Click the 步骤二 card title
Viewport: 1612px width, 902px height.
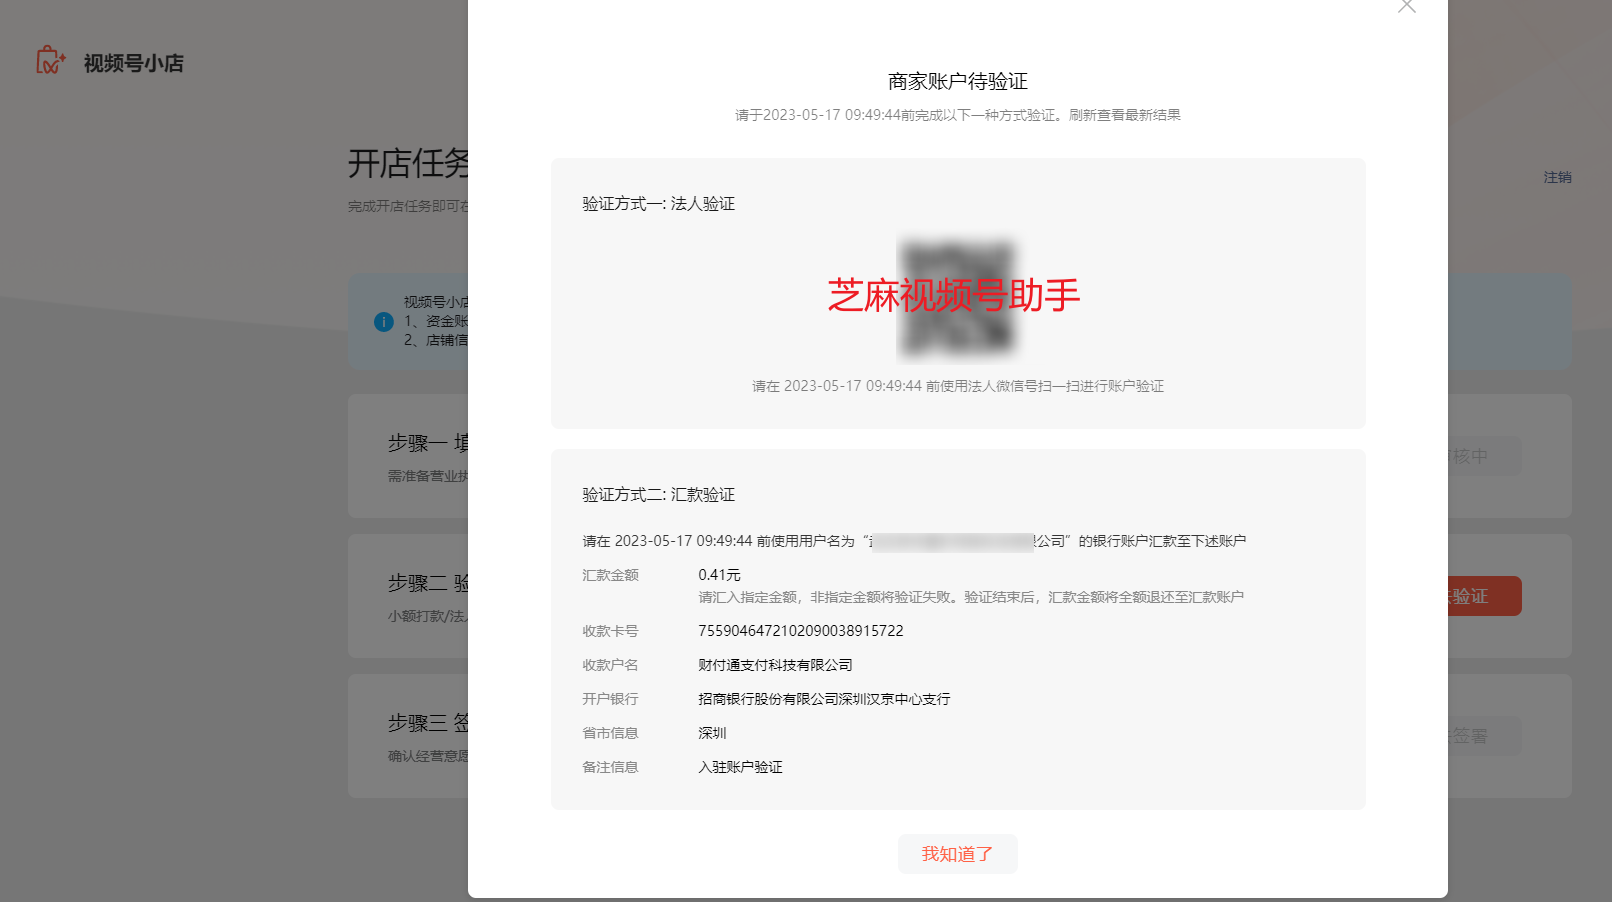coord(428,583)
